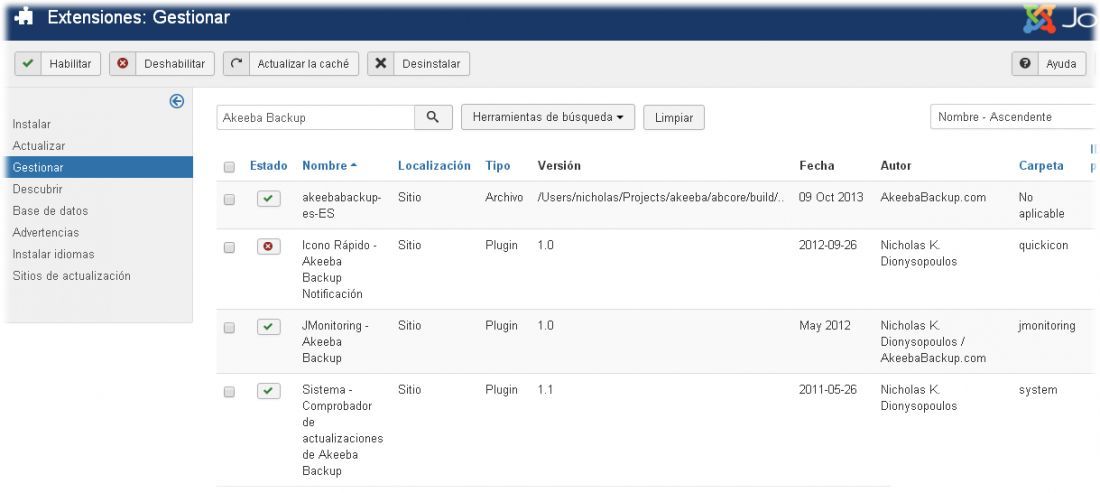1100x493 pixels.
Task: Click the Deshabilitar button
Action: click(x=161, y=64)
